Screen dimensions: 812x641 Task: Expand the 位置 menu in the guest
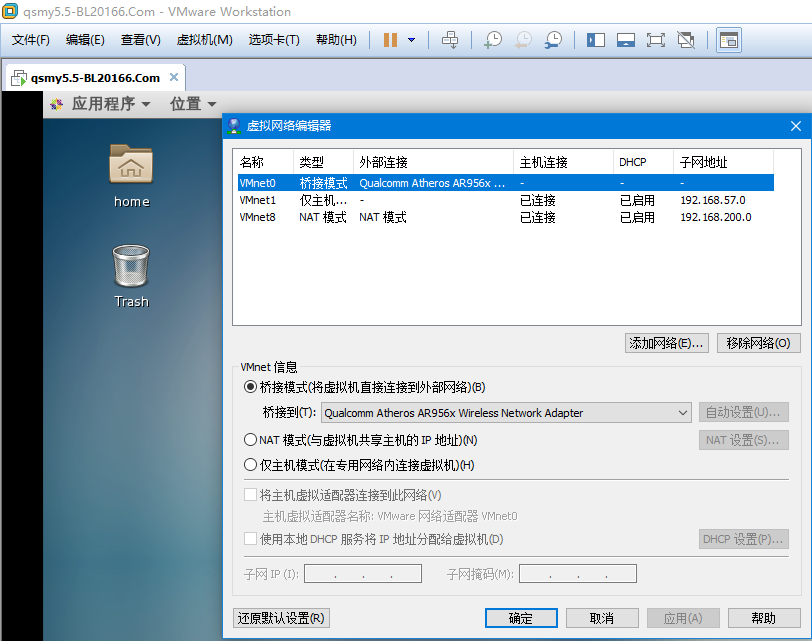pos(193,104)
